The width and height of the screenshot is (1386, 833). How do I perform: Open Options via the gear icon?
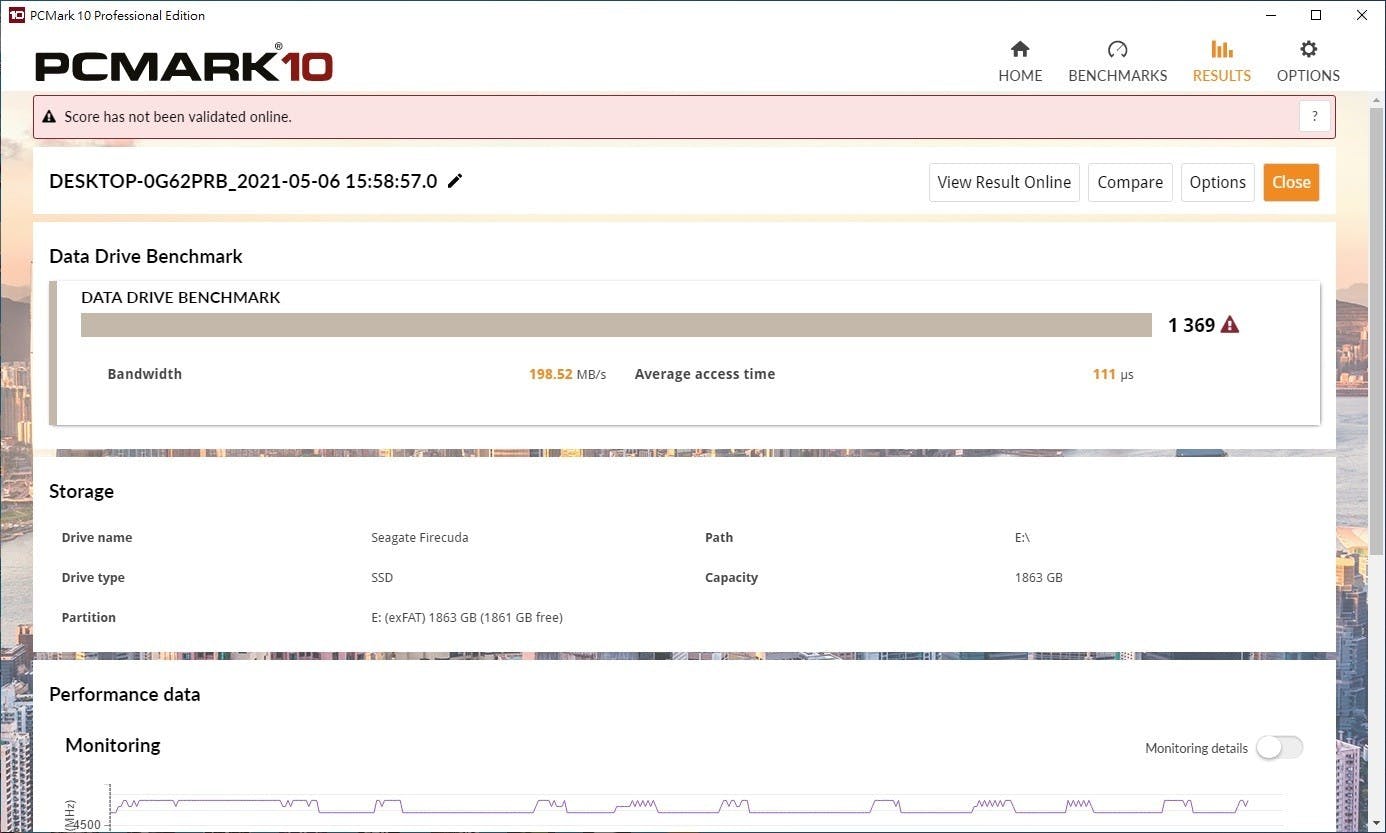tap(1308, 49)
